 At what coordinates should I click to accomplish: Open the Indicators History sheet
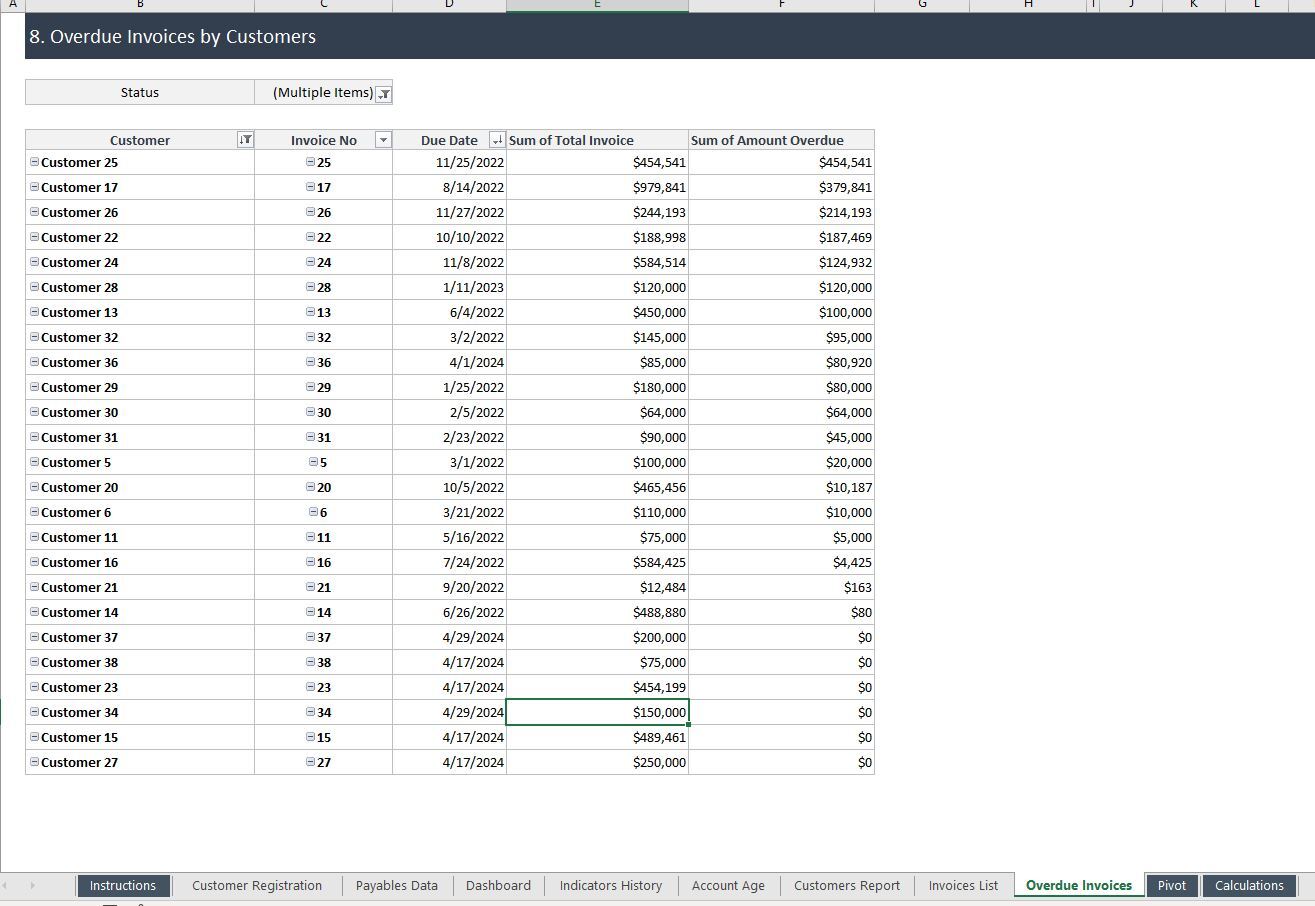click(x=611, y=886)
